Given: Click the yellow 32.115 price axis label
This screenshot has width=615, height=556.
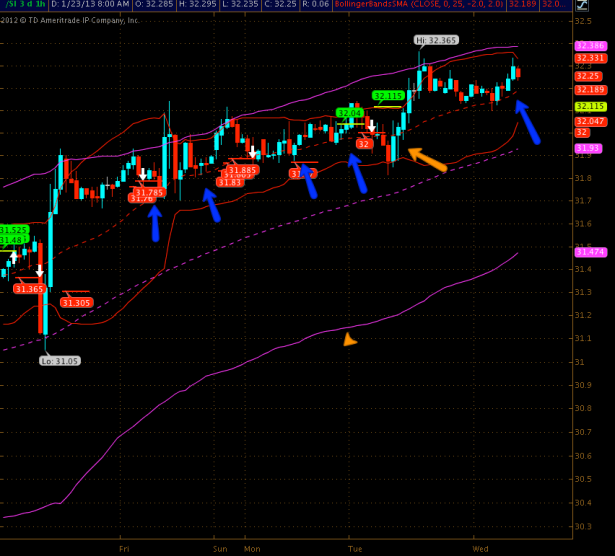Looking at the screenshot, I should coord(588,106).
